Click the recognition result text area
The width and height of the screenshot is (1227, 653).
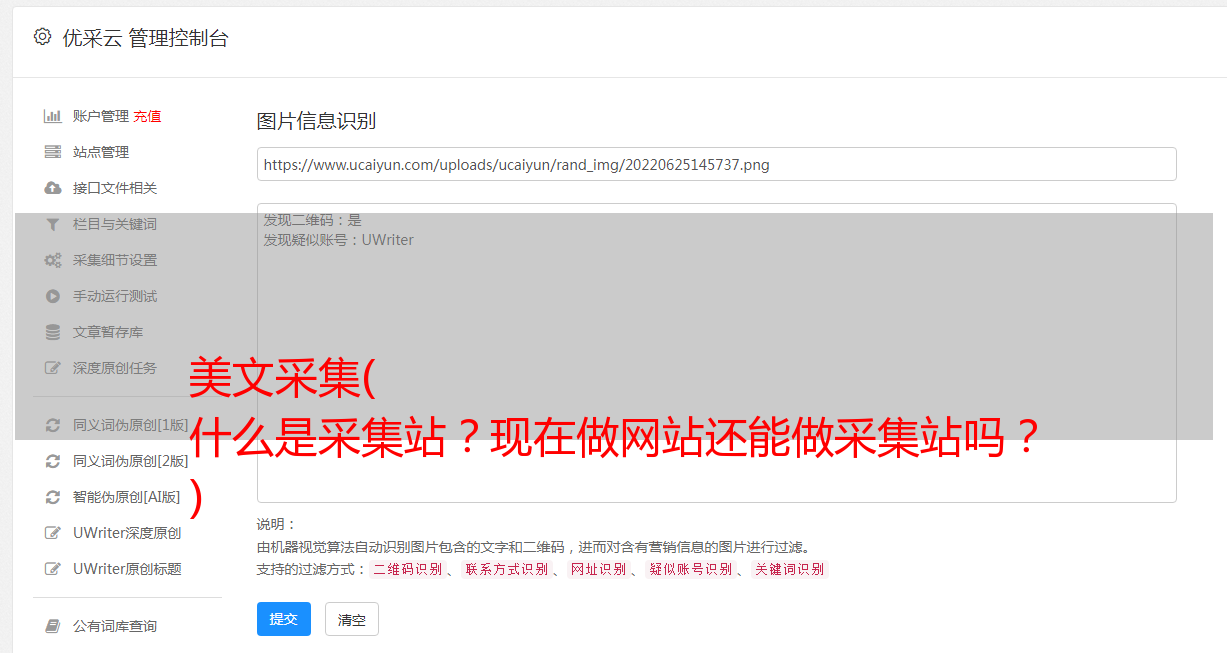(716, 352)
